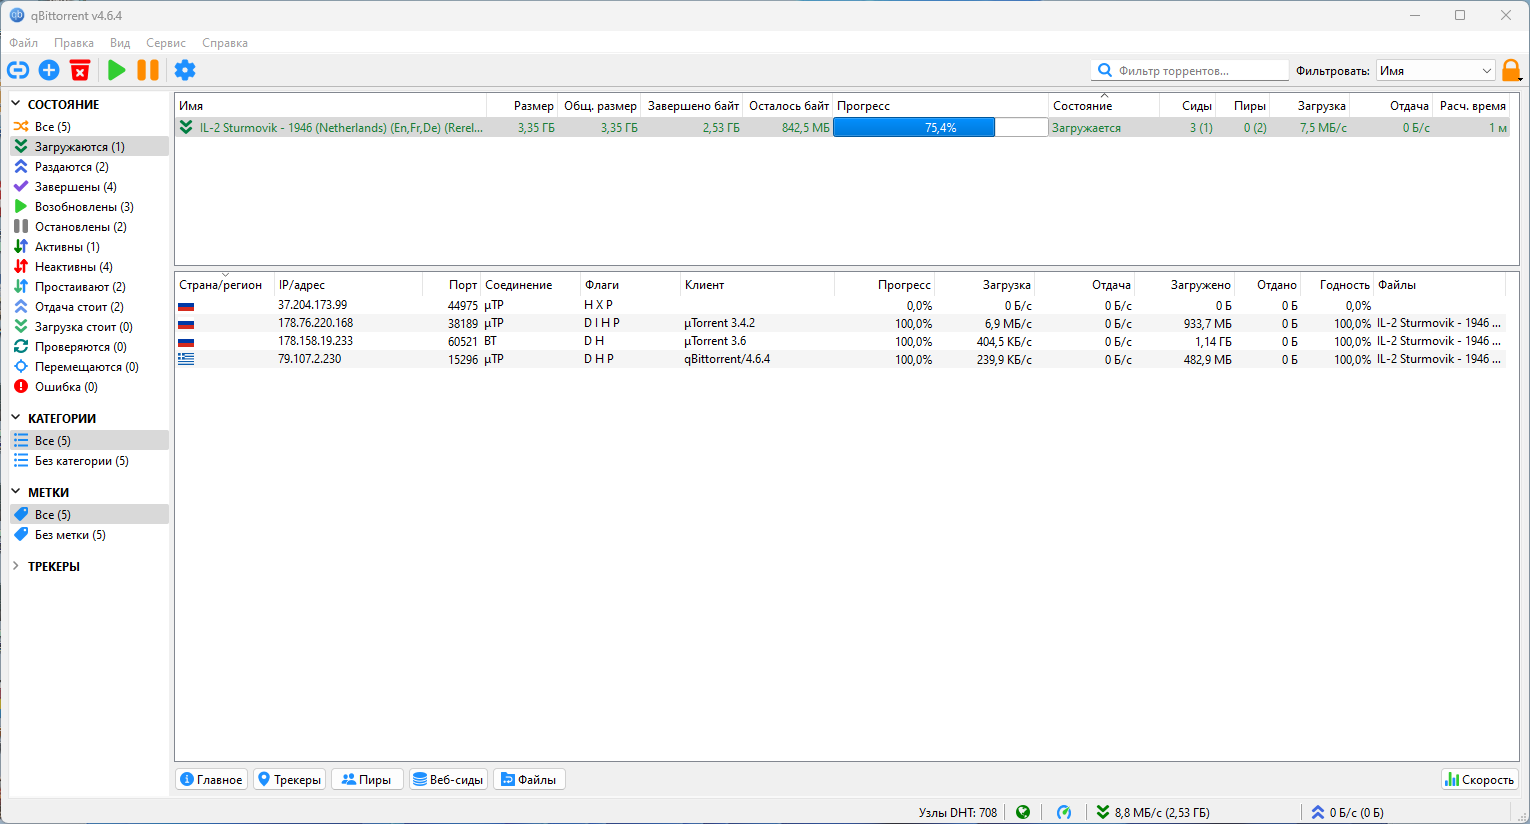Click the orange pause icon
This screenshot has height=824, width=1530.
pyautogui.click(x=148, y=70)
